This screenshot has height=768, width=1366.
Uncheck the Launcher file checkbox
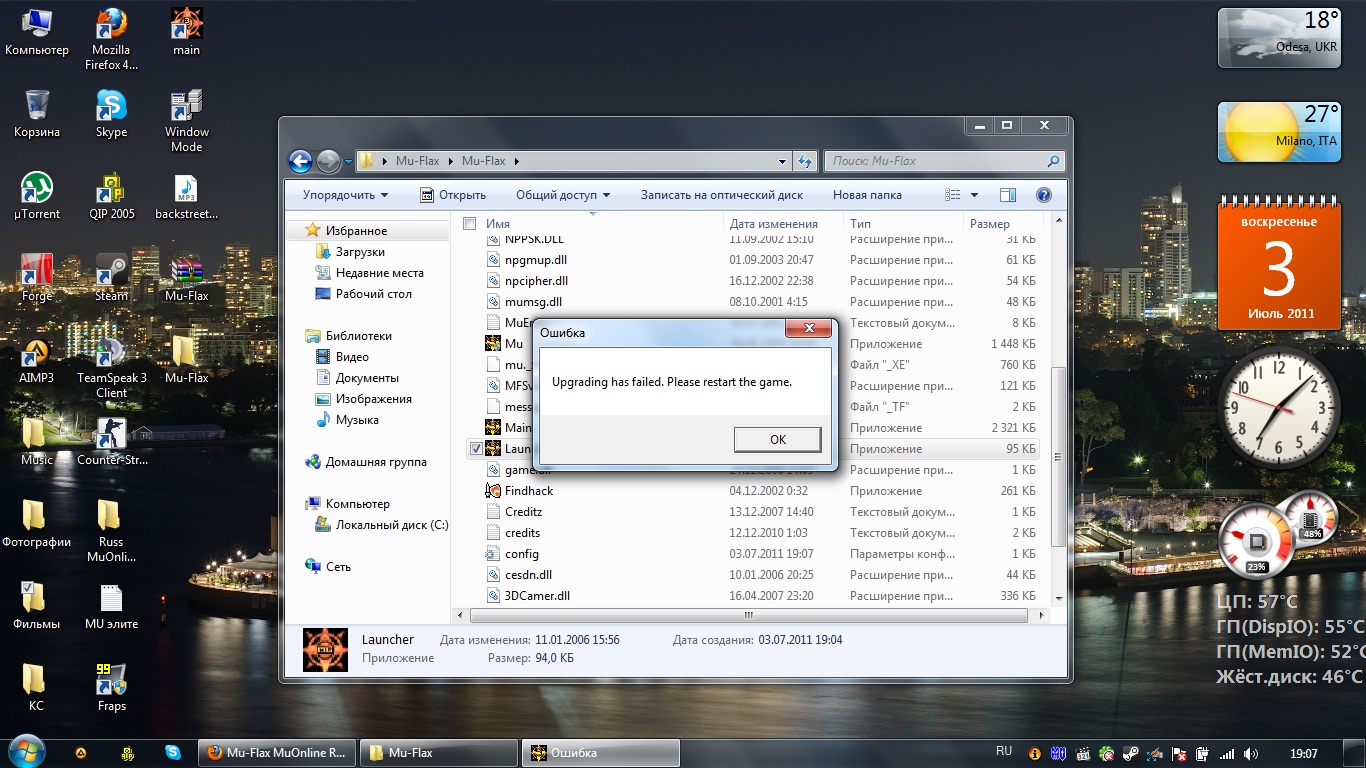[476, 449]
